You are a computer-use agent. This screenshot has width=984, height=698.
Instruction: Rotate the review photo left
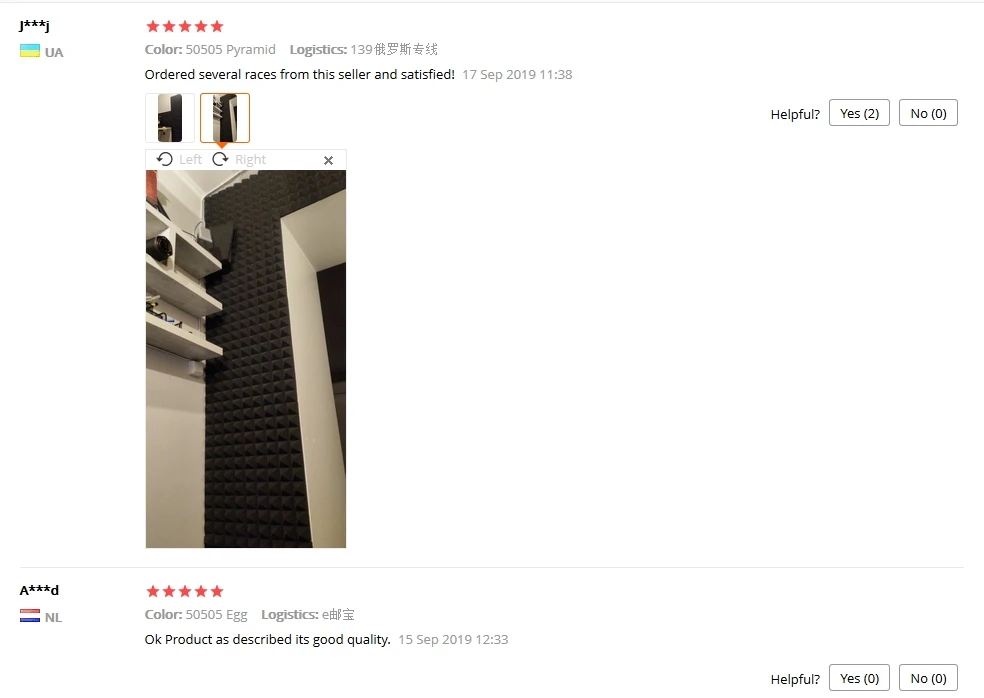(179, 159)
